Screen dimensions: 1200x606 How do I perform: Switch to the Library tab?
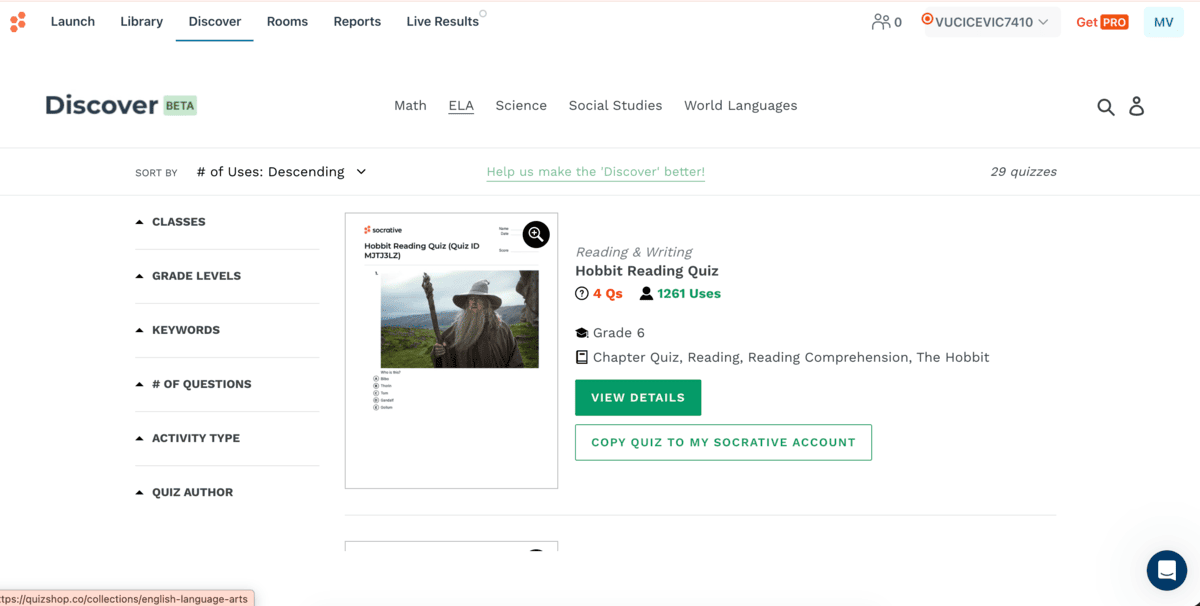(141, 22)
